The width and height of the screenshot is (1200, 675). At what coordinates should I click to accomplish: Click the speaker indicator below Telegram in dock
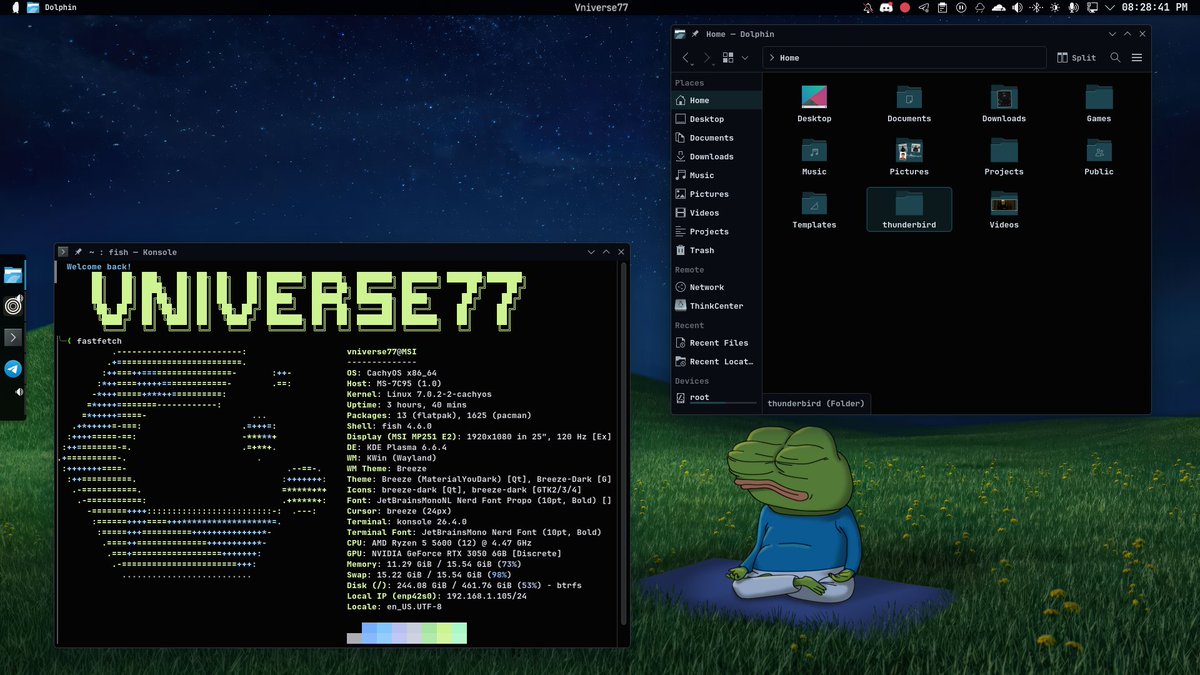coord(19,392)
